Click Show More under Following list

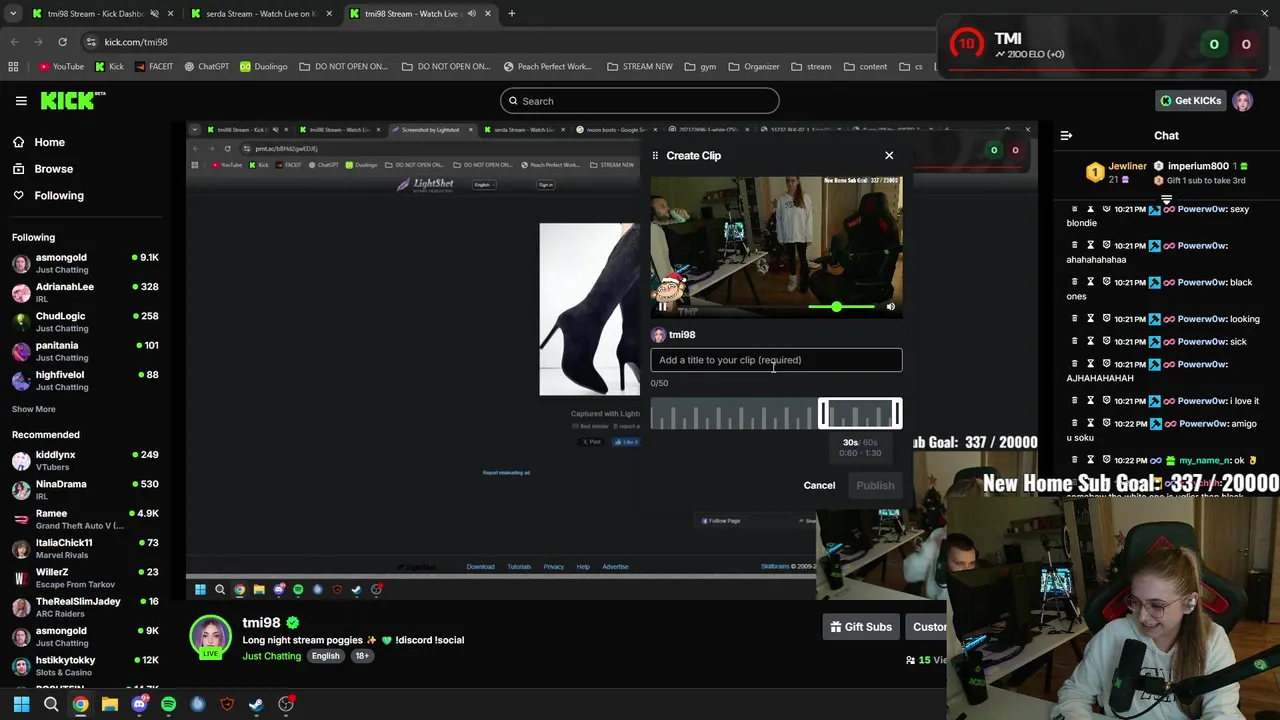pos(33,409)
